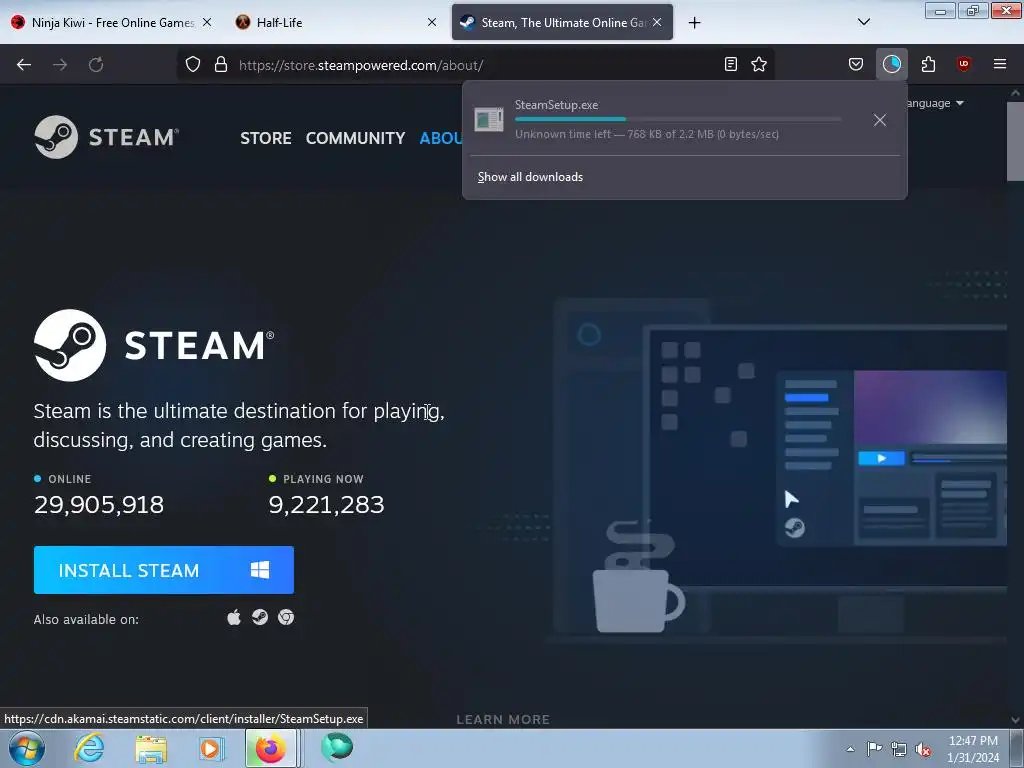Cancel the SteamSetup.exe download

(880, 120)
